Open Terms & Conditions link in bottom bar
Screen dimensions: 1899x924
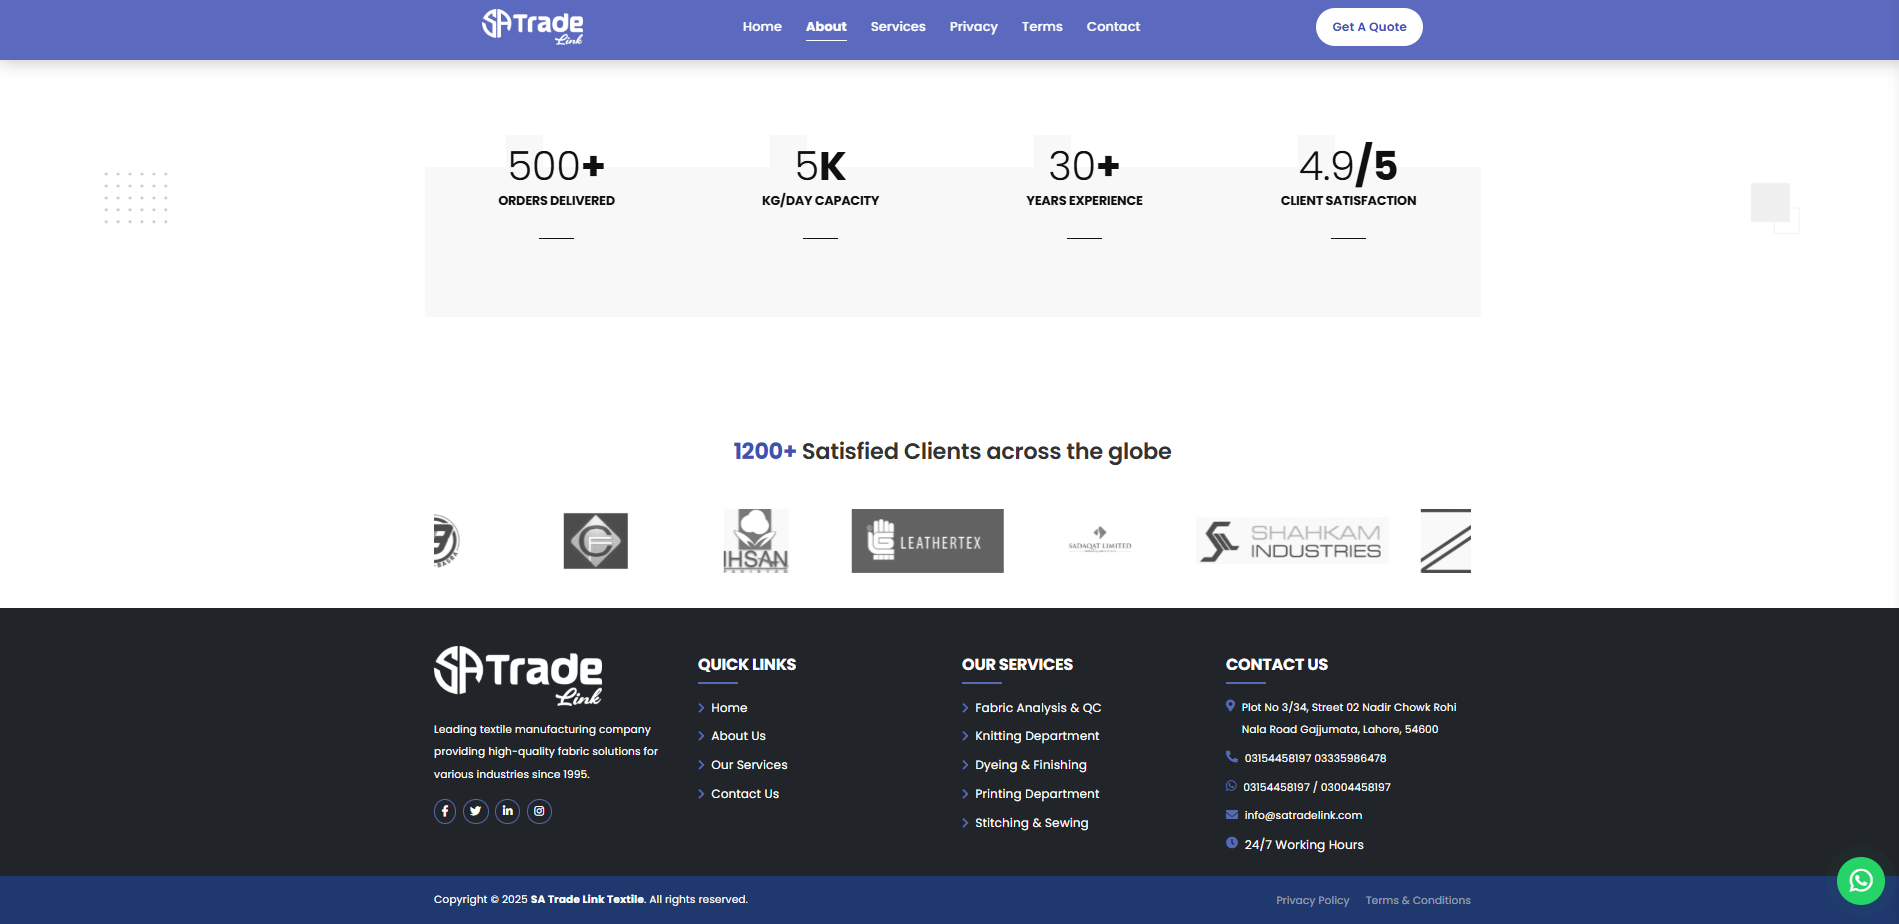pyautogui.click(x=1418, y=900)
